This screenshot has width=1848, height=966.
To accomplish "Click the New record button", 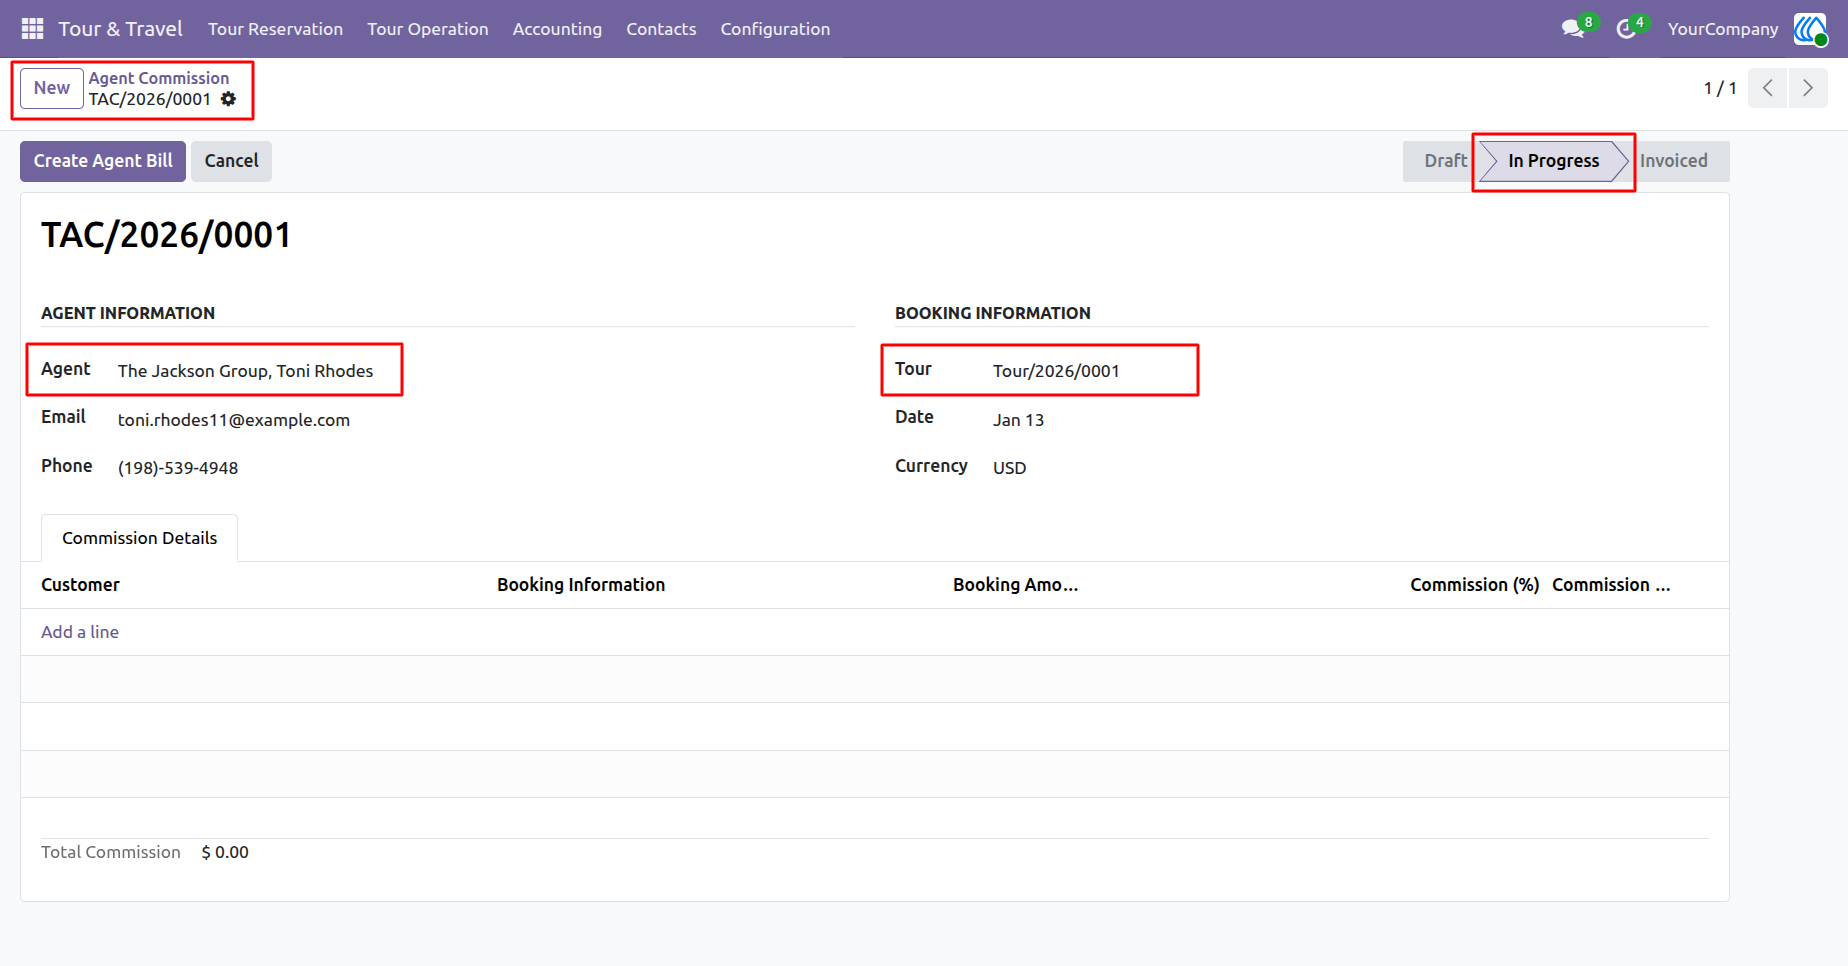I will click(x=52, y=88).
